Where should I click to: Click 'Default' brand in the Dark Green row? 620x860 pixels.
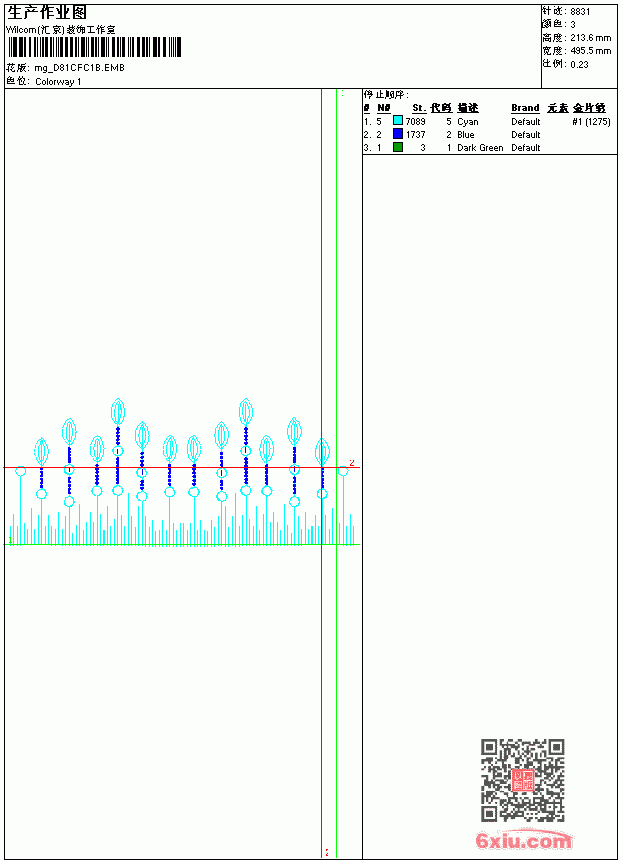[x=526, y=148]
